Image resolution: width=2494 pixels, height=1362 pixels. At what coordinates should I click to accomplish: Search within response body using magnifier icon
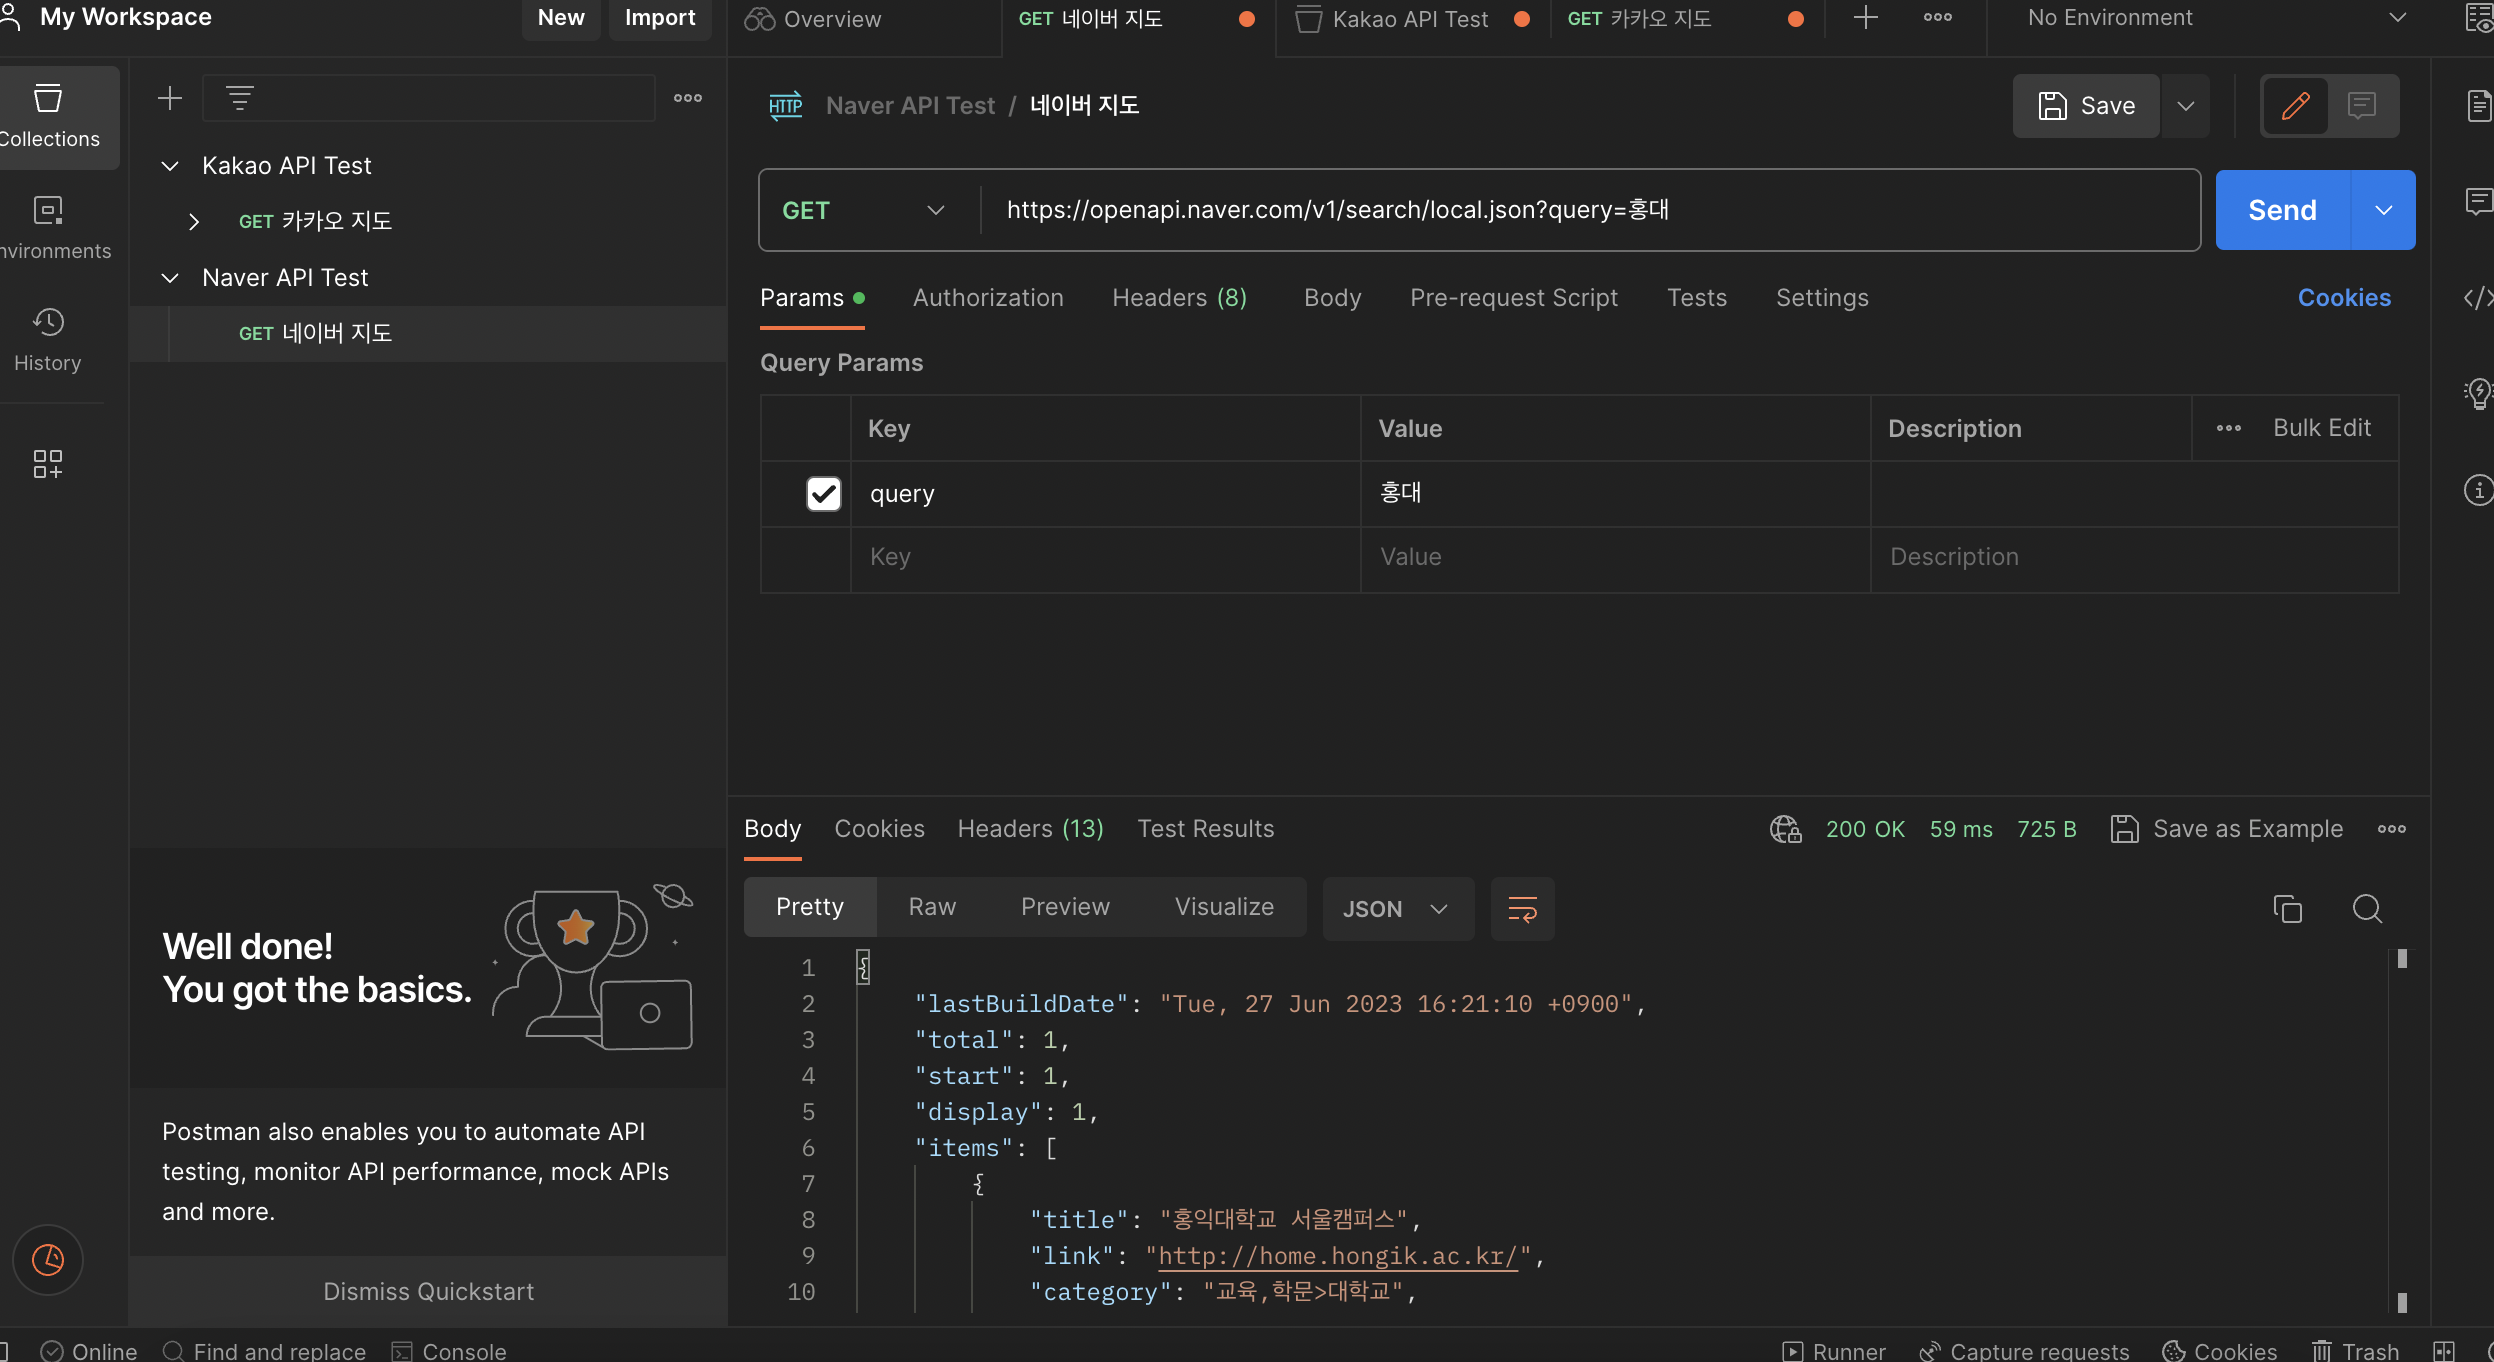pyautogui.click(x=2367, y=909)
